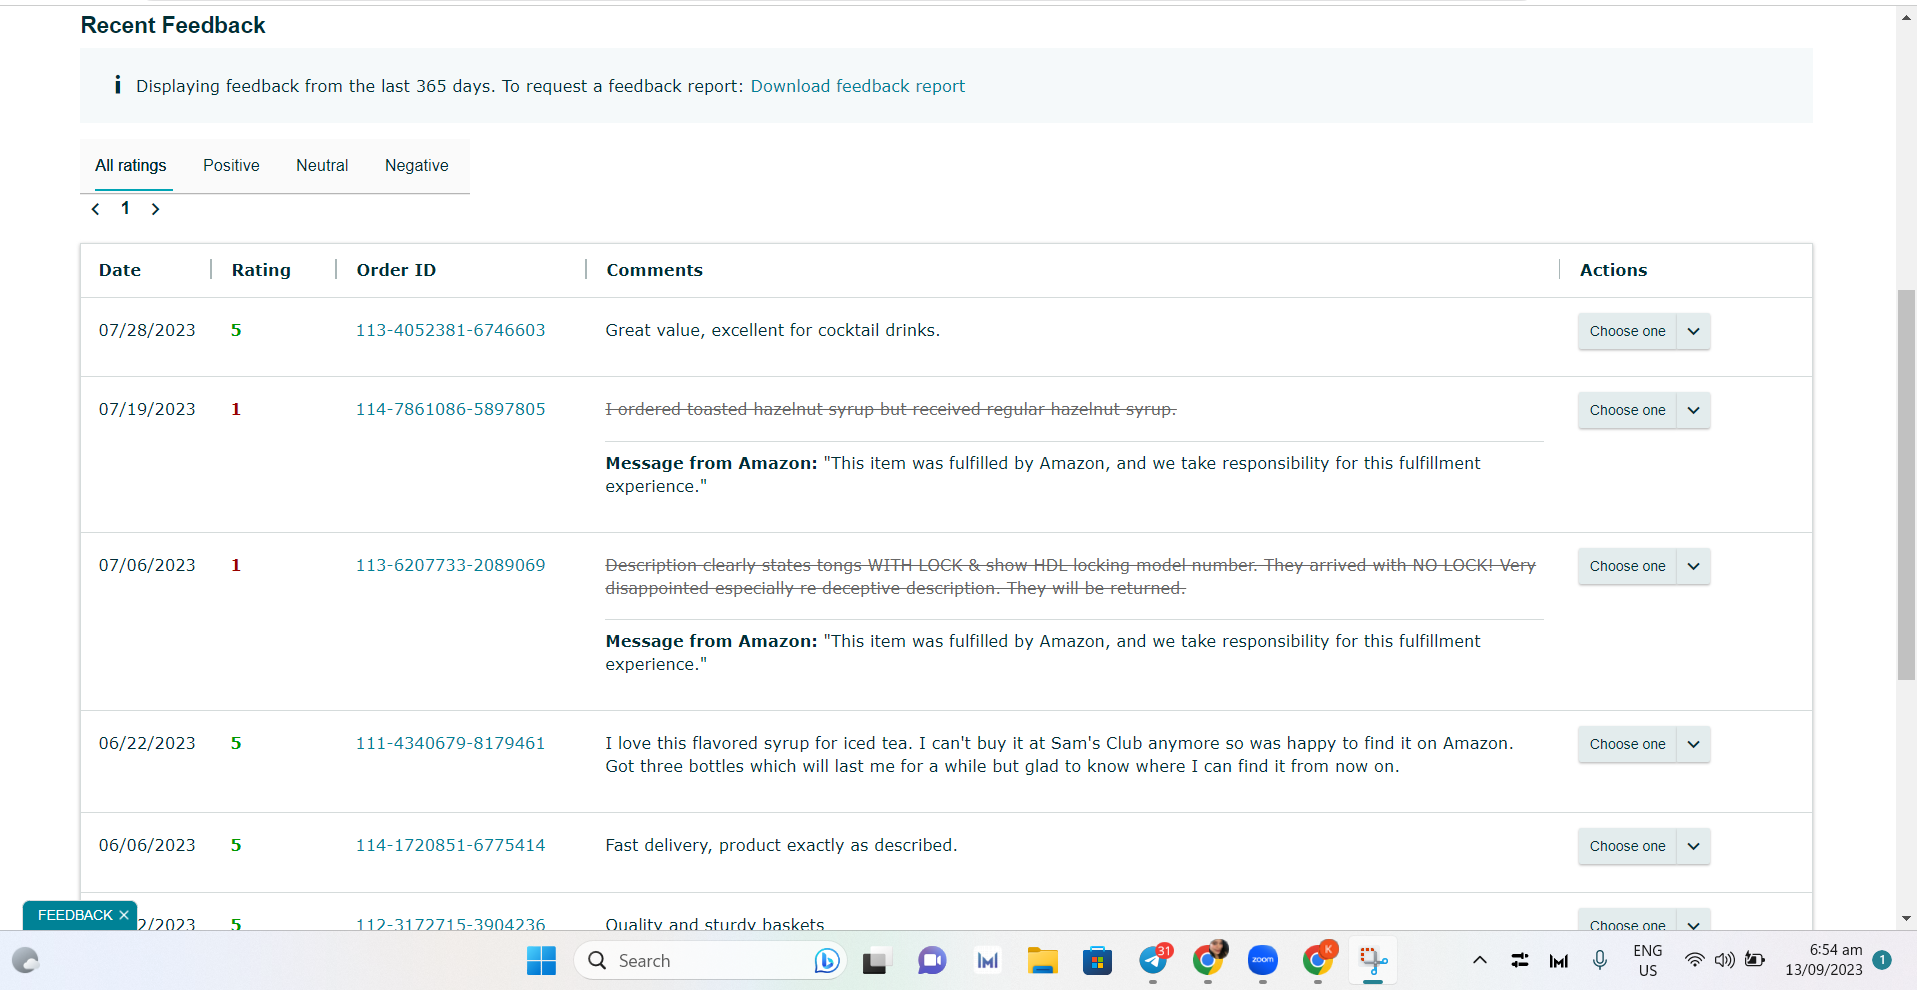Click the info icon beside the feedback notice
Viewport: 1917px width, 990px height.
(117, 85)
